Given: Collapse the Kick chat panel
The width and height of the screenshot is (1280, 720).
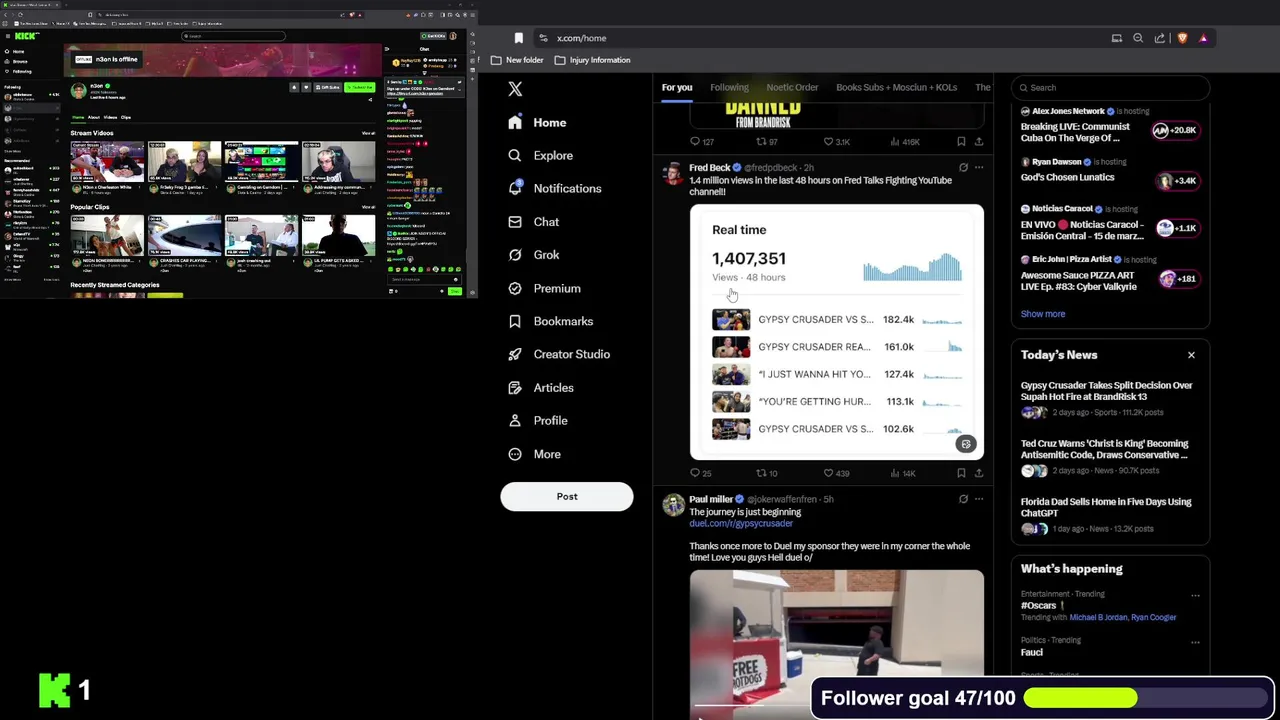Looking at the screenshot, I should 387,49.
